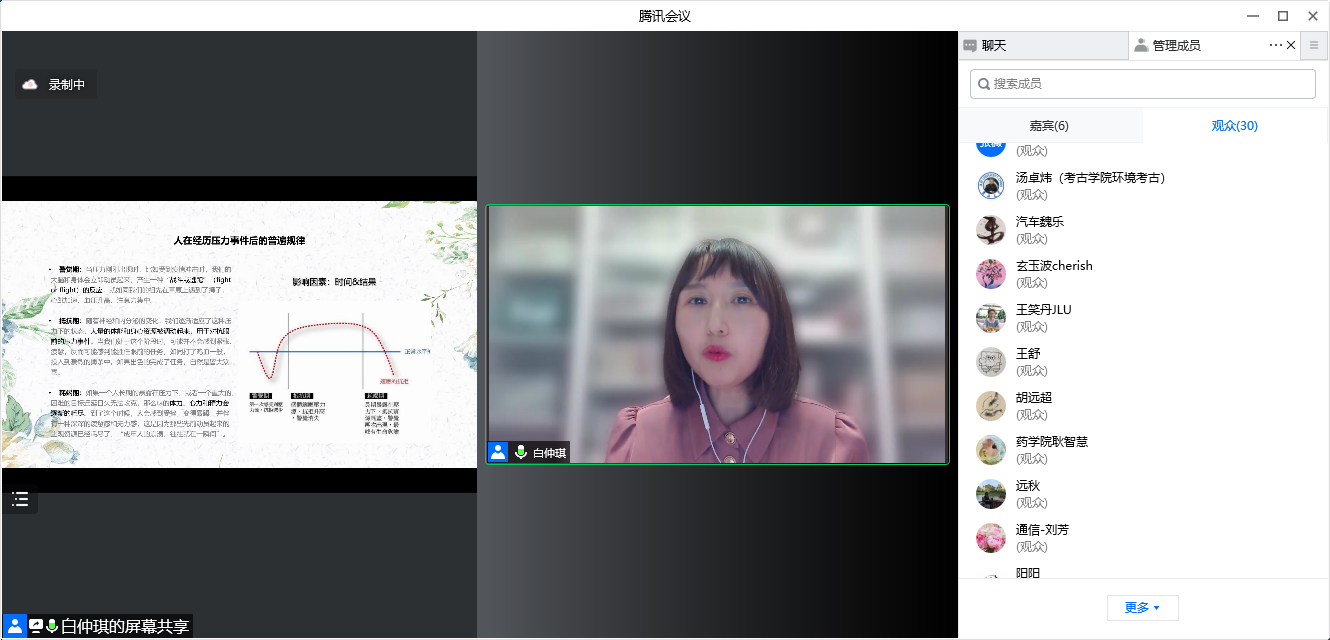Click the host icon on 白仲琪 video

tap(498, 452)
